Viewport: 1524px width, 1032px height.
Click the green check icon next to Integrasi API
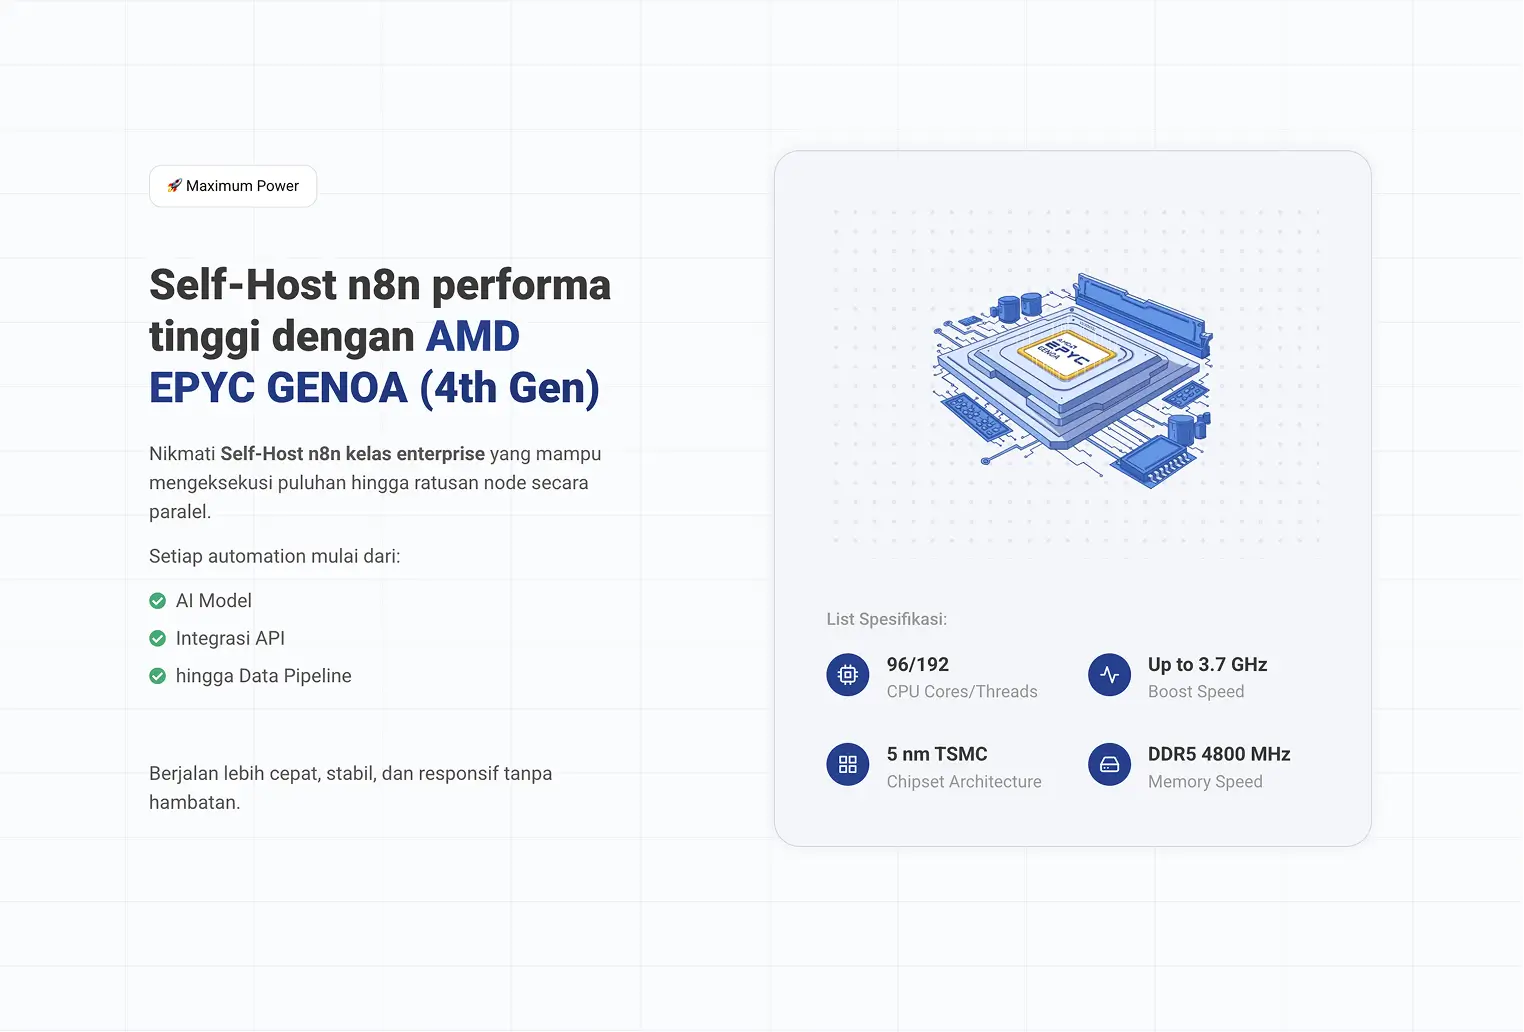point(157,638)
